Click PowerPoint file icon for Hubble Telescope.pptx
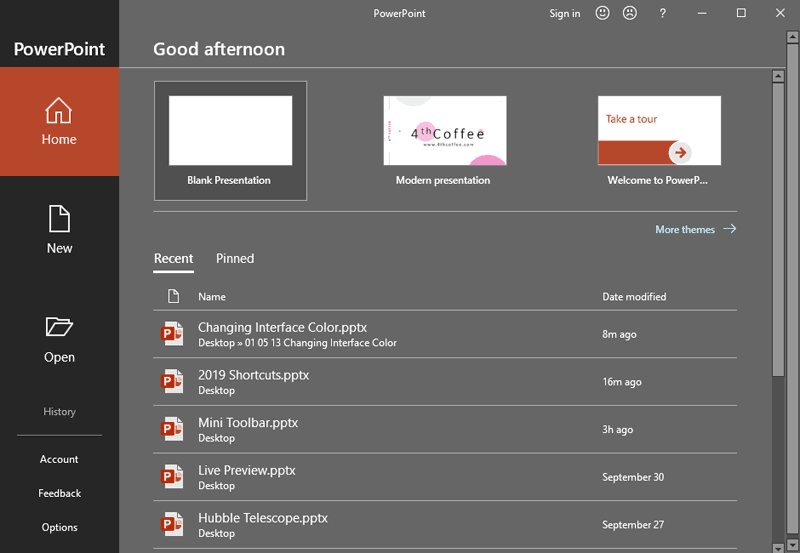 point(172,524)
